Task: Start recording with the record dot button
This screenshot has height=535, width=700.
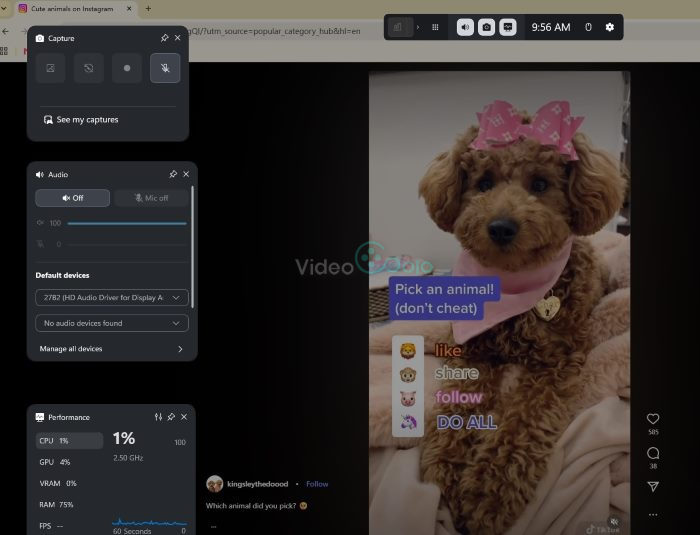Action: coord(127,68)
